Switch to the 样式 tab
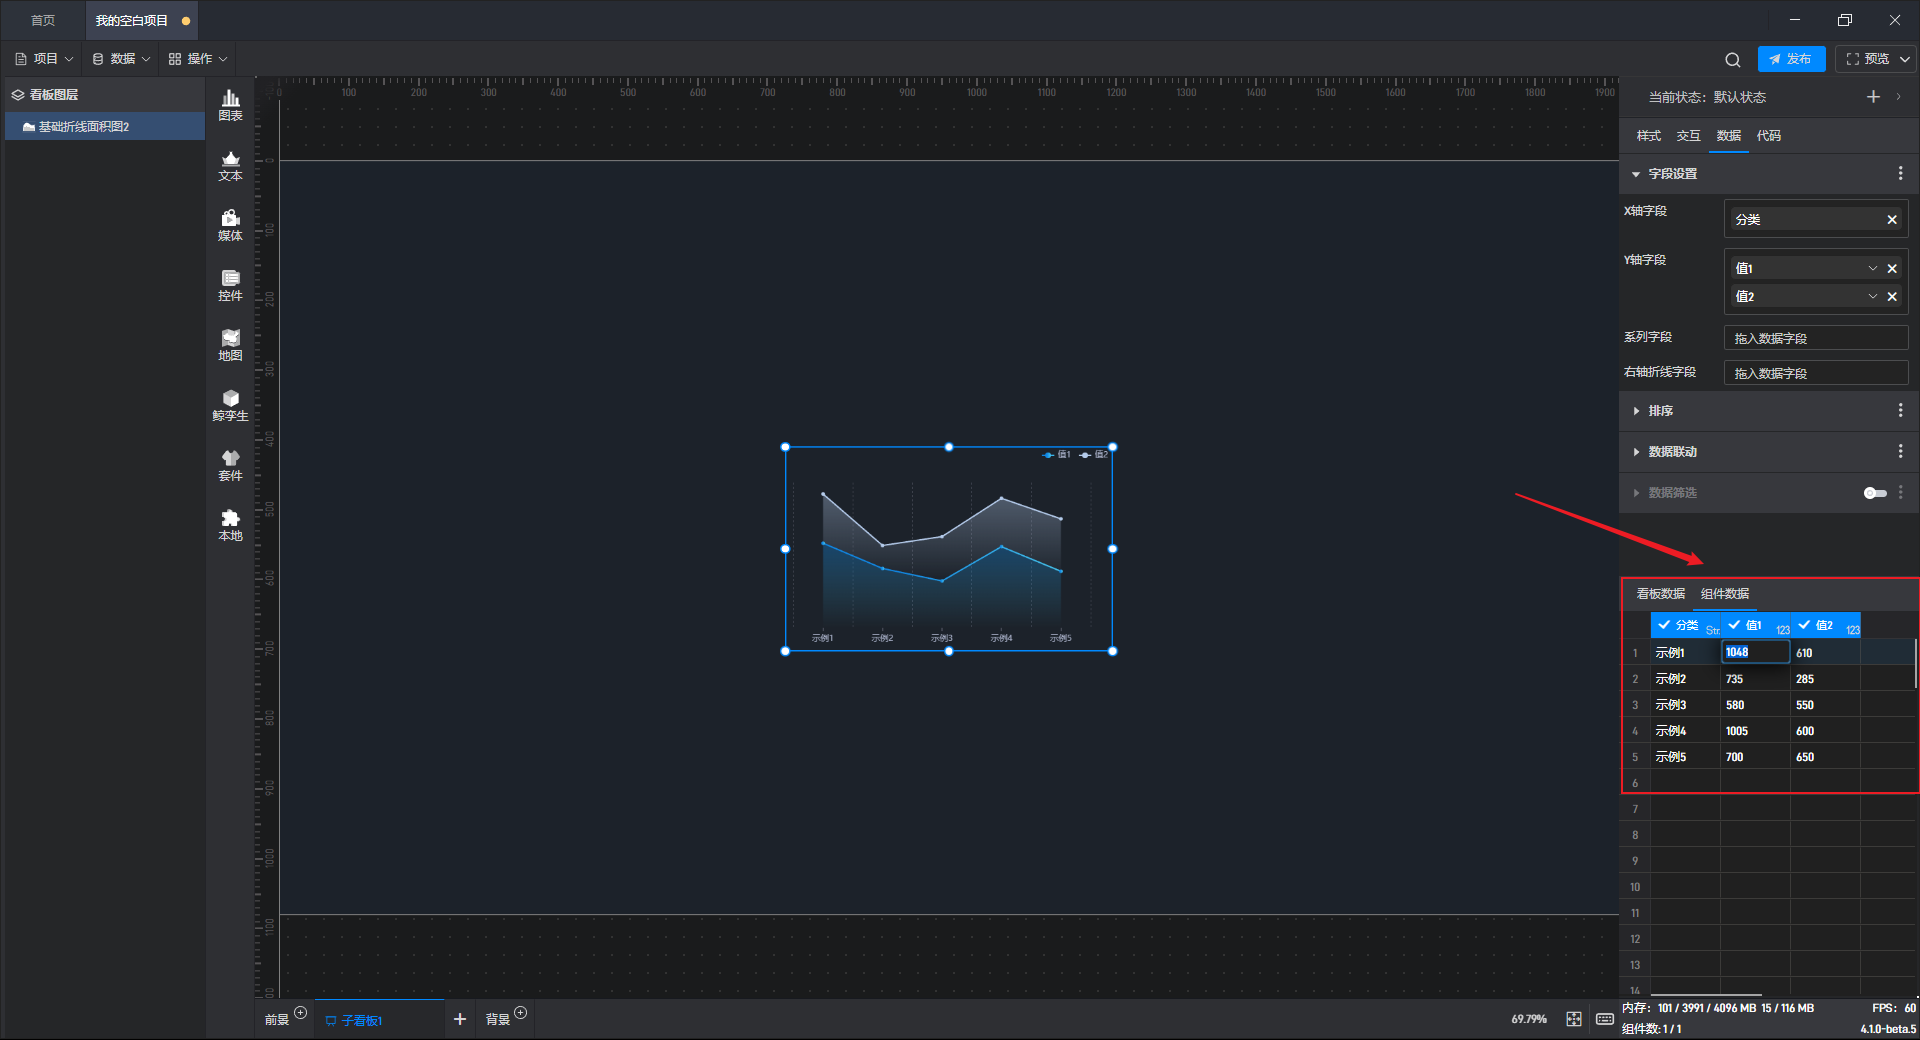The height and width of the screenshot is (1040, 1920). pyautogui.click(x=1648, y=136)
